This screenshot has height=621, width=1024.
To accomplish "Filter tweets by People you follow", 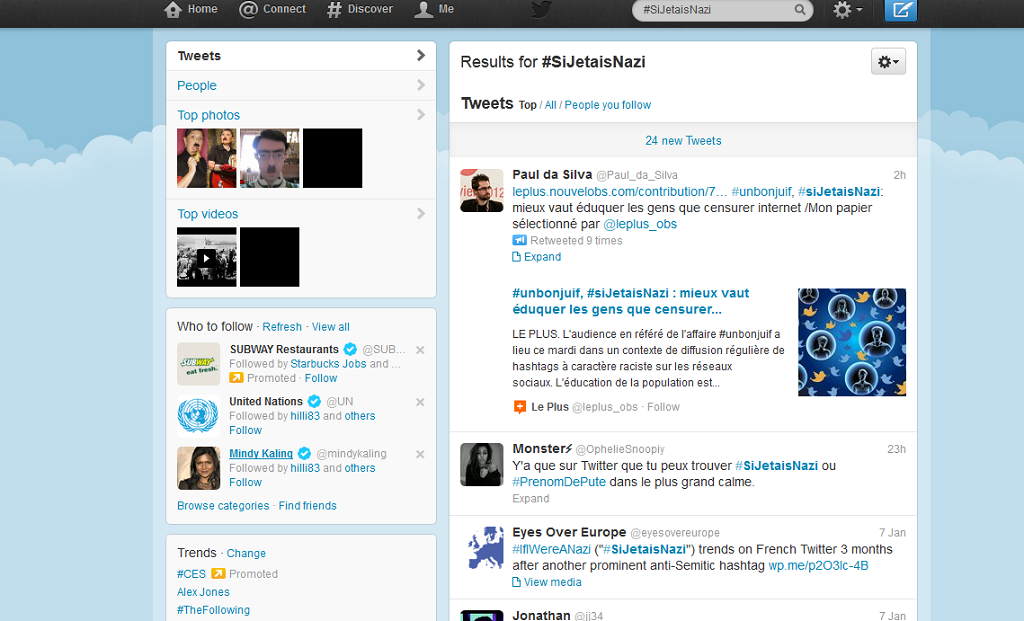I will tap(607, 105).
